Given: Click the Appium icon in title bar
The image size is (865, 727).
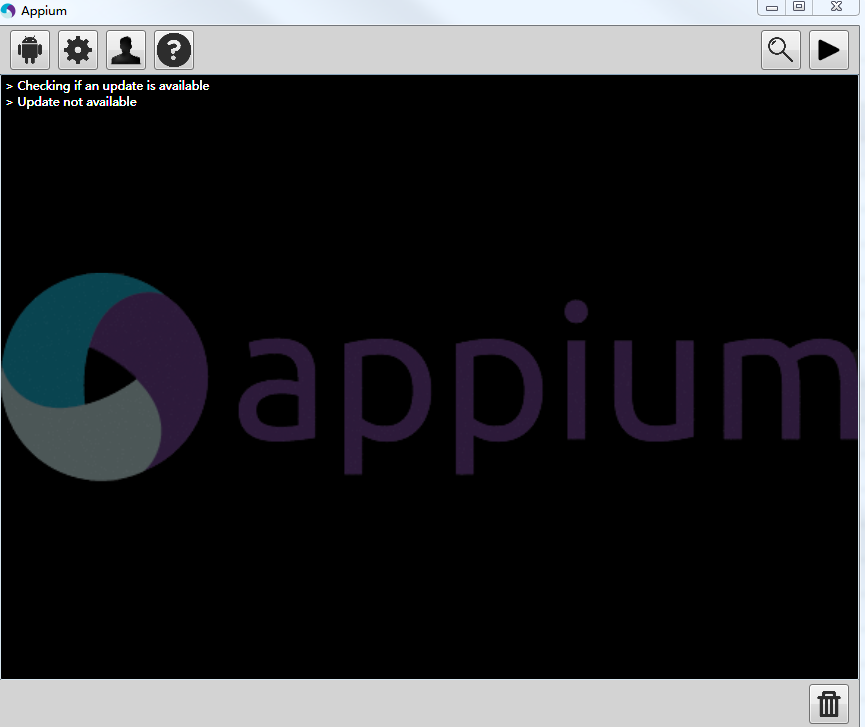Looking at the screenshot, I should click(x=8, y=10).
